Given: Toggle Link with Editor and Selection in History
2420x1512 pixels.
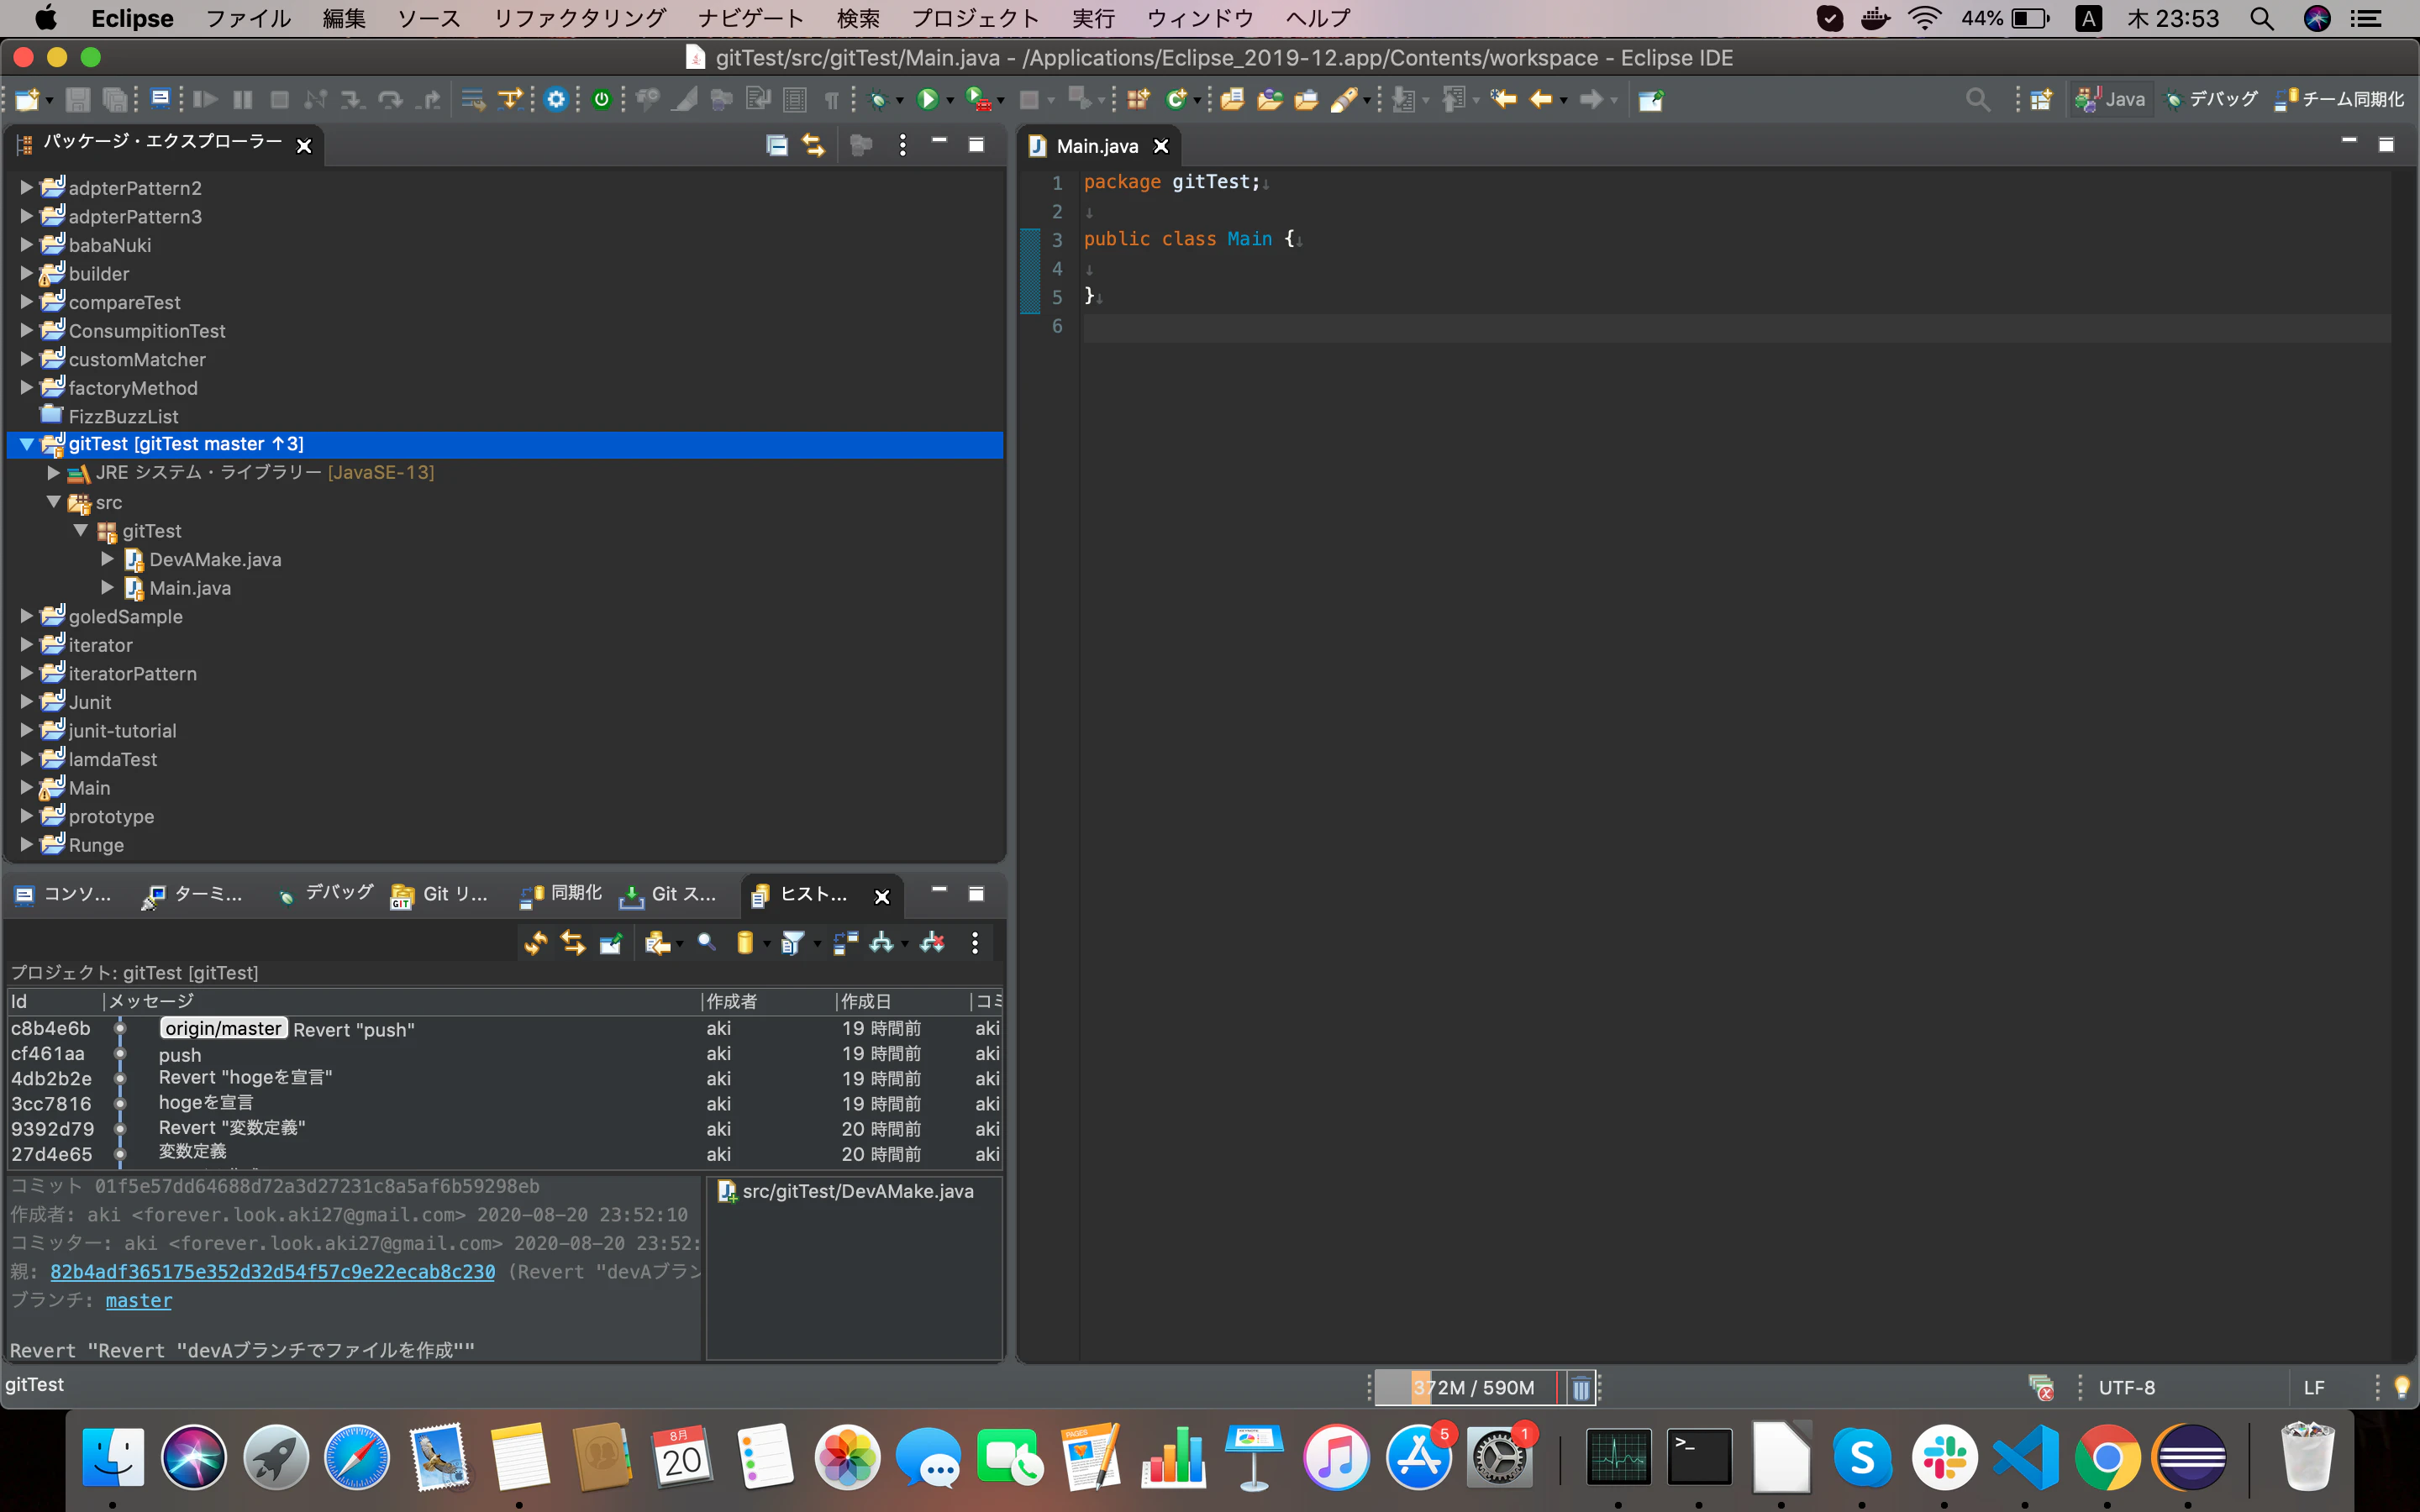Looking at the screenshot, I should pyautogui.click(x=573, y=942).
